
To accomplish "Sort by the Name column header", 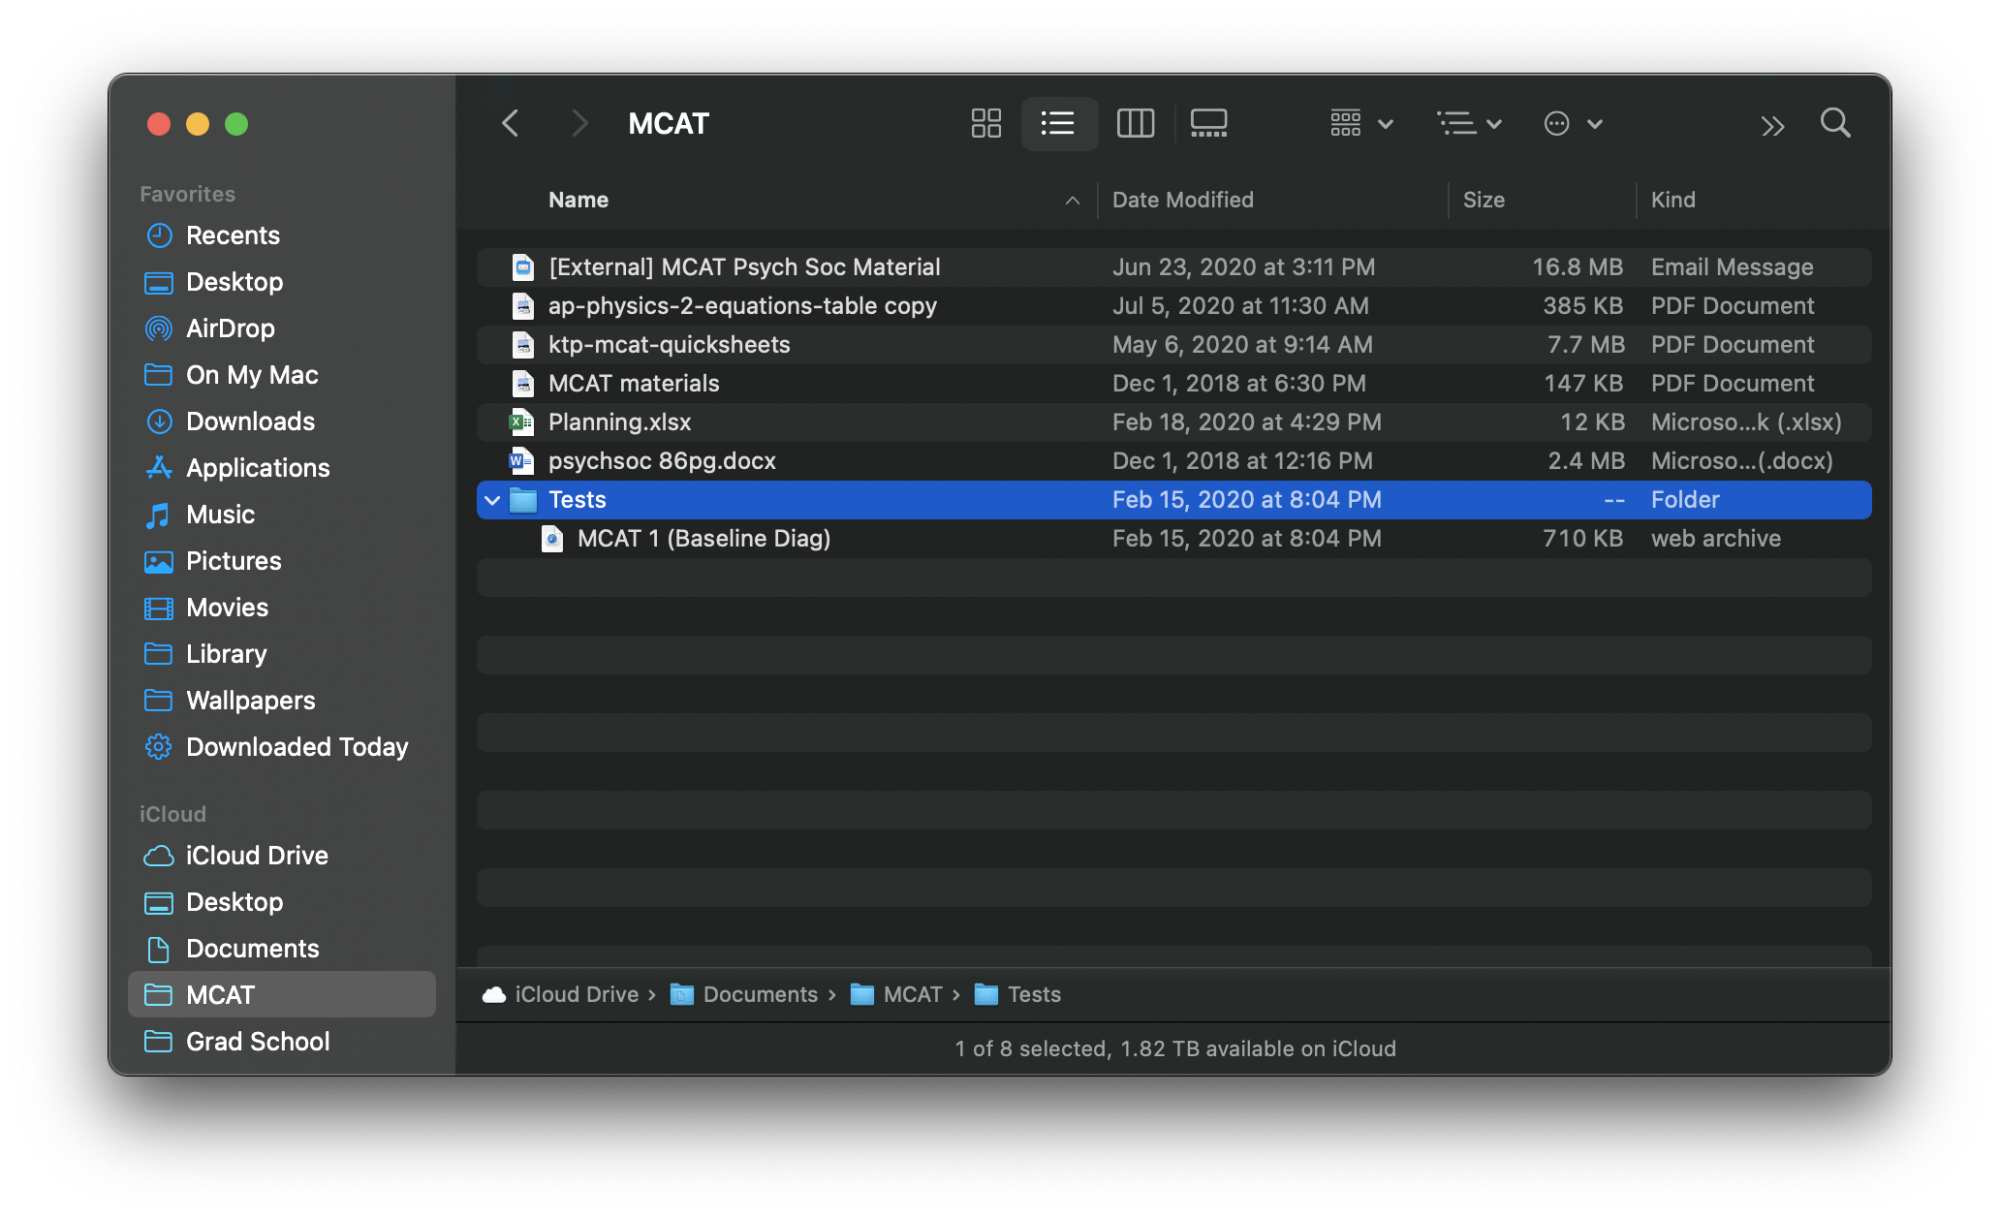I will click(x=578, y=200).
